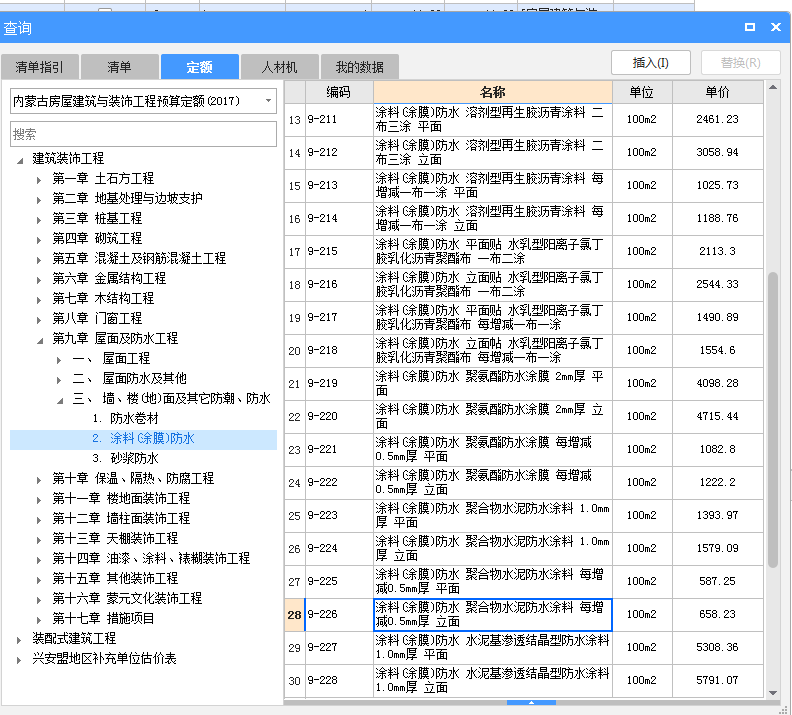
Task: Click the 名称 column header
Action: point(492,92)
